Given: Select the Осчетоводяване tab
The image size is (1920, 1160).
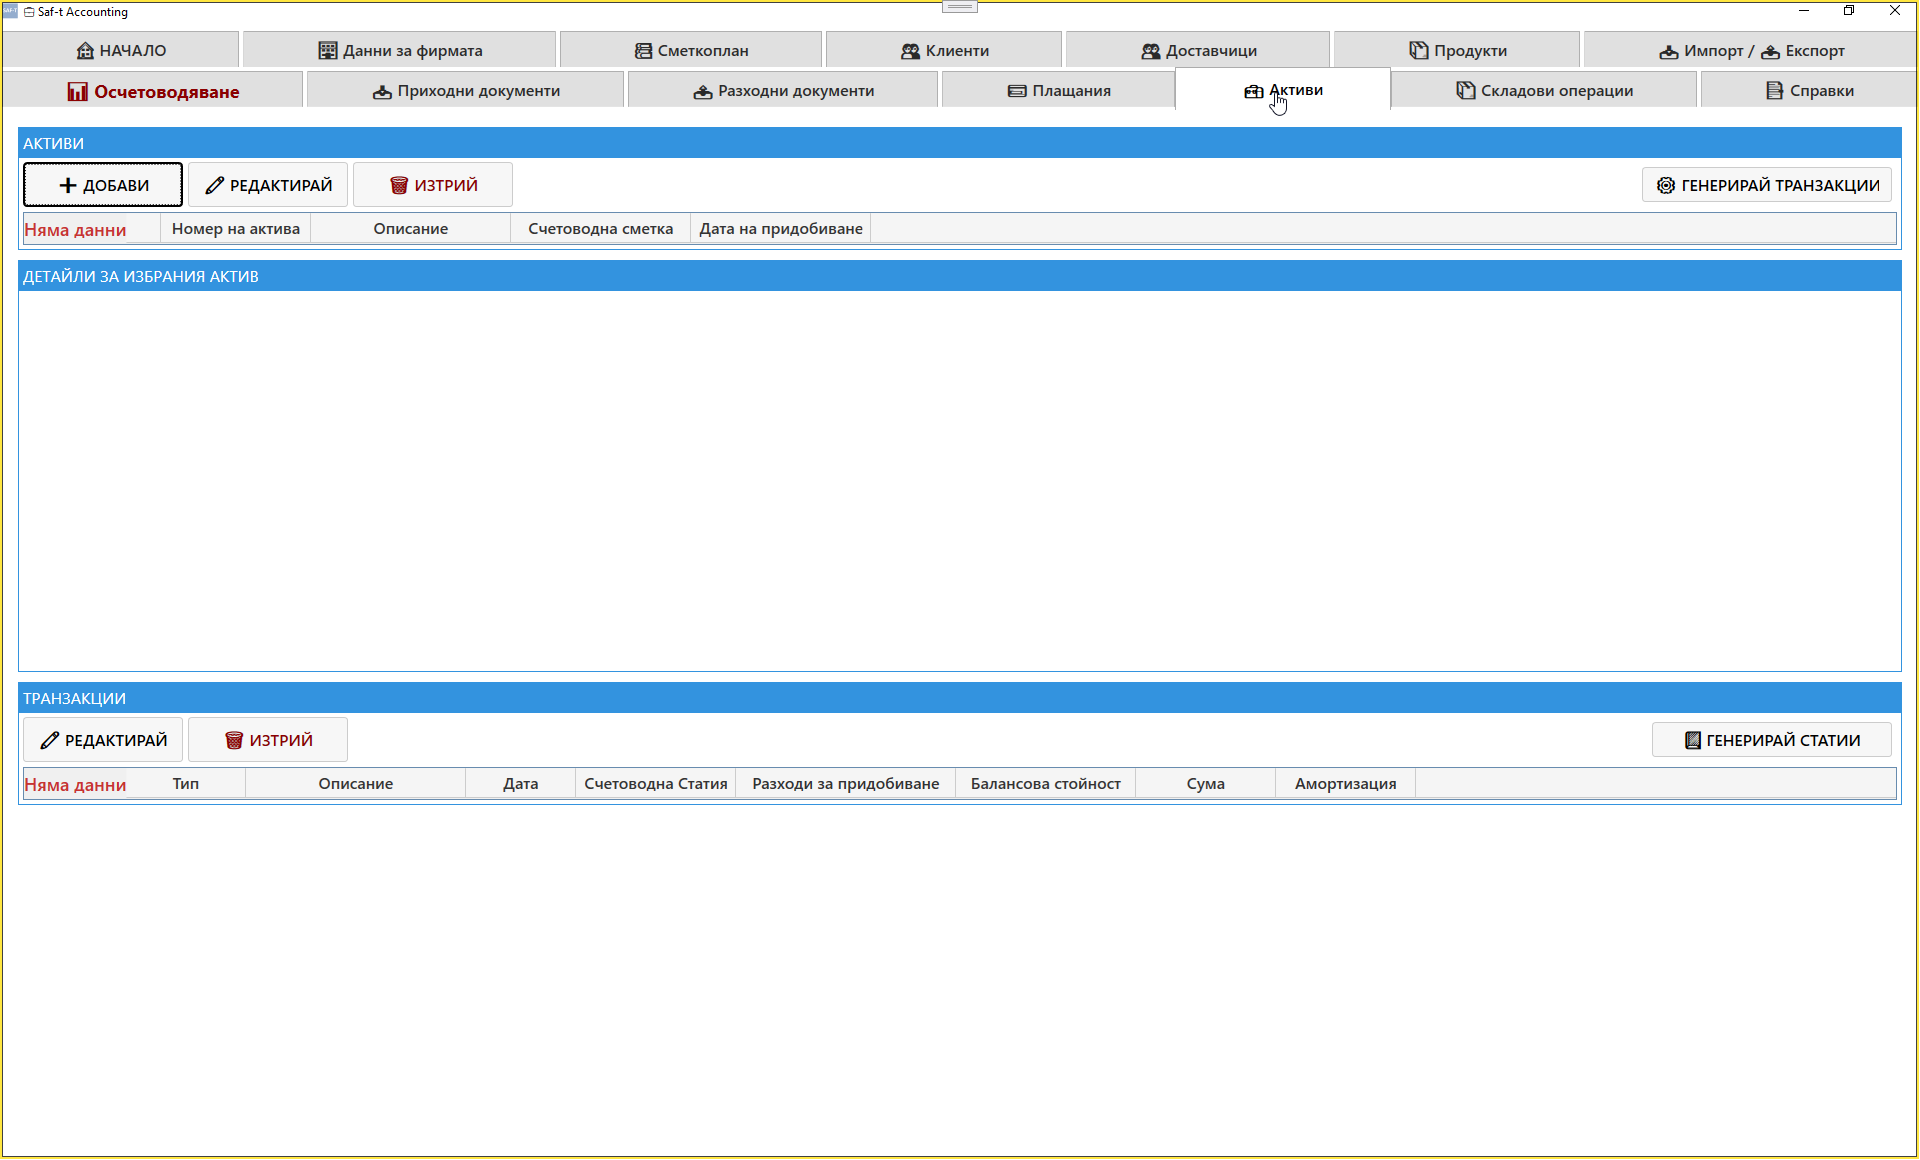Looking at the screenshot, I should (x=153, y=91).
